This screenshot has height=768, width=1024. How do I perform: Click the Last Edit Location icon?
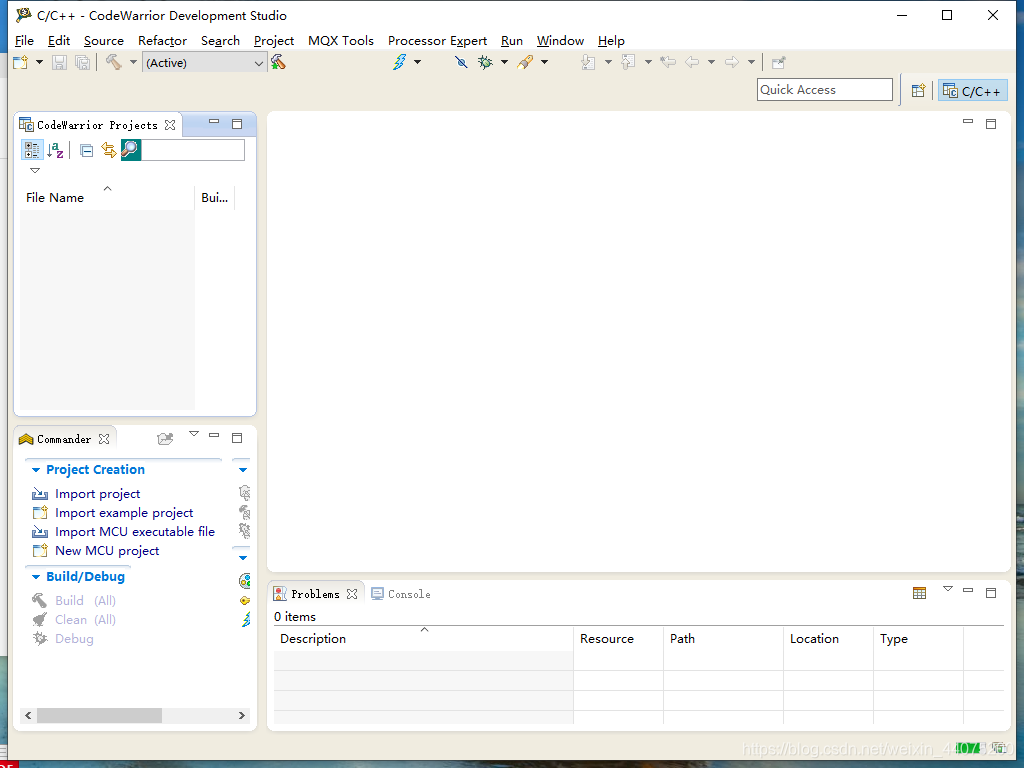pyautogui.click(x=667, y=63)
